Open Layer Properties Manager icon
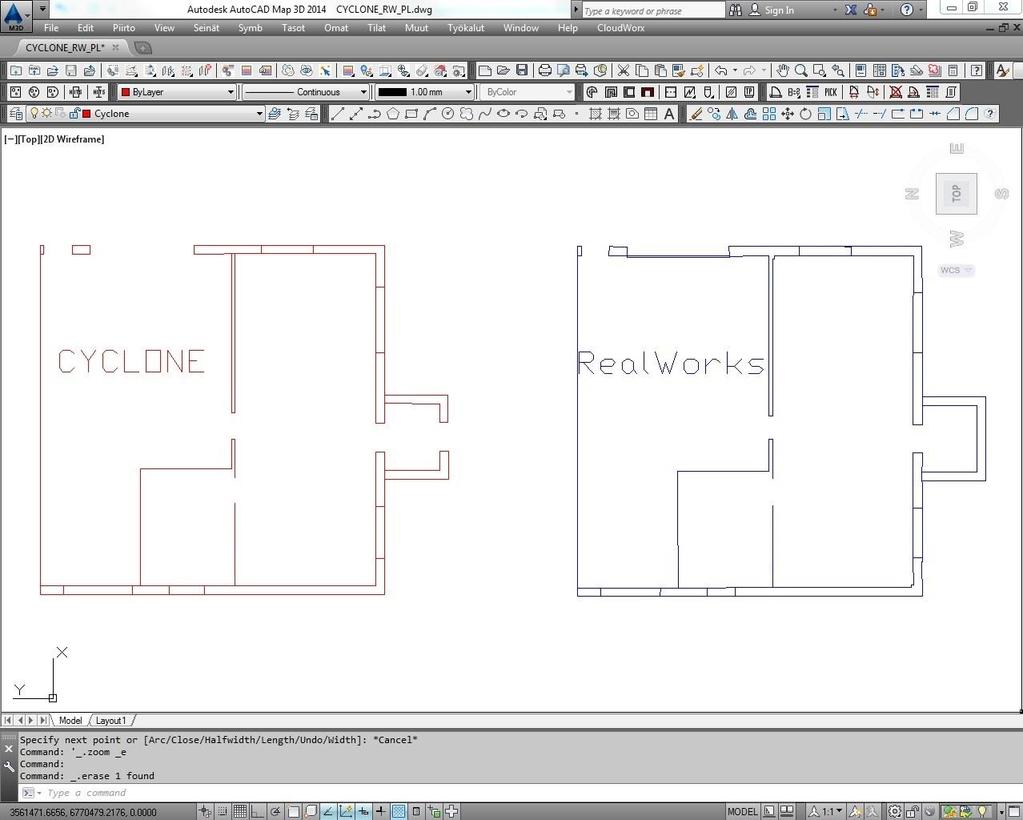Viewport: 1023px width, 820px height. (x=16, y=114)
